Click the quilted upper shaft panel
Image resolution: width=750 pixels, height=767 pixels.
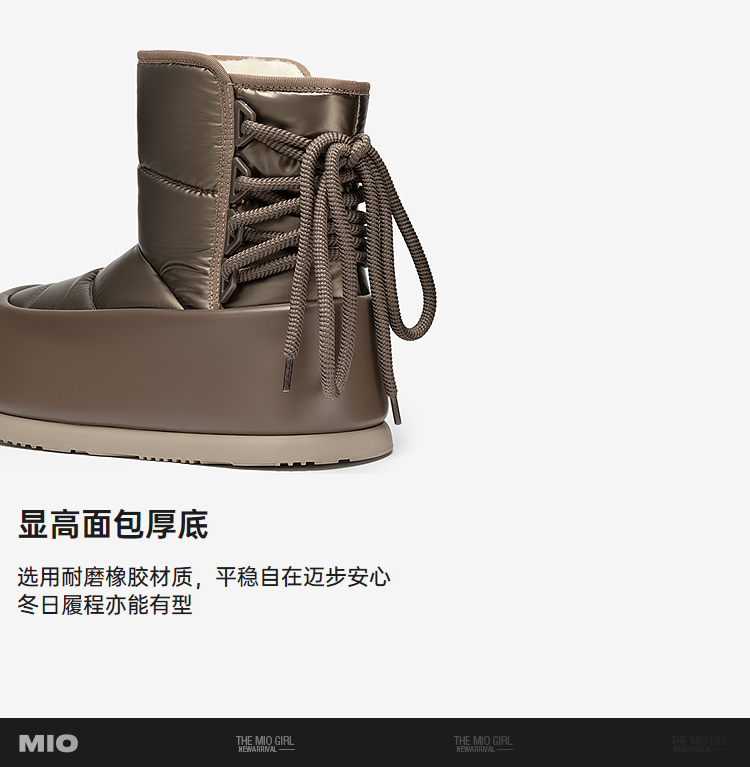pyautogui.click(x=181, y=181)
